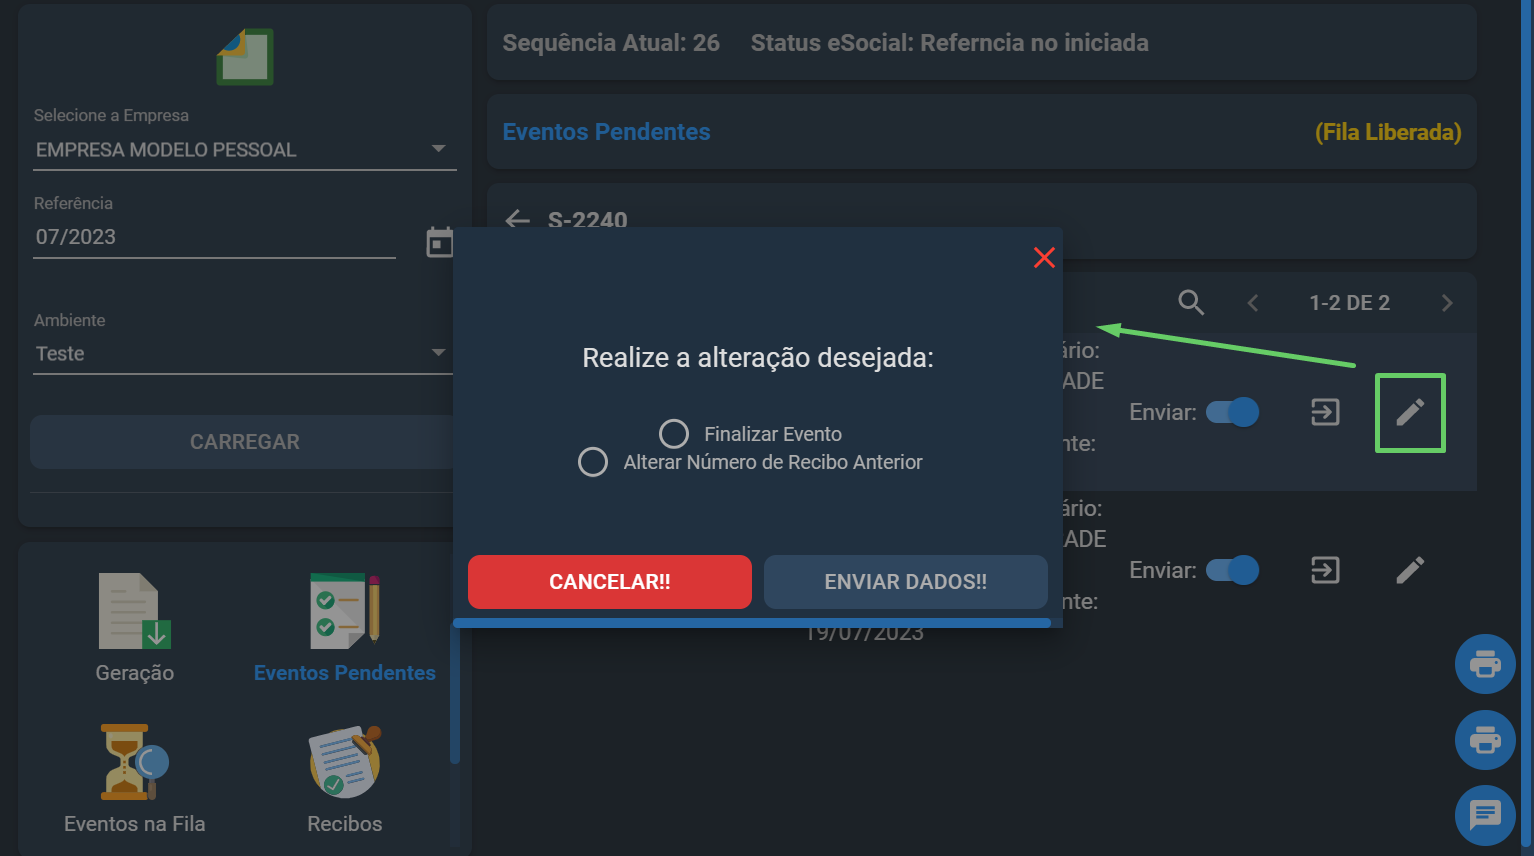Expand the Ambiente dropdown showing Teste
Screen dimensions: 1534x856
[x=244, y=354]
